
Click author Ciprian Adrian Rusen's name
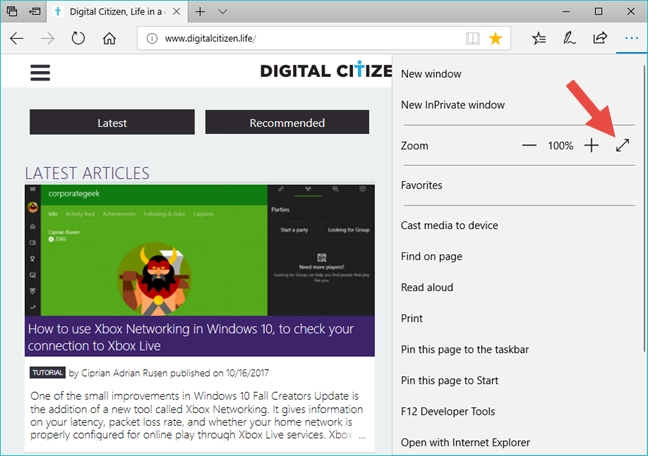tap(124, 373)
